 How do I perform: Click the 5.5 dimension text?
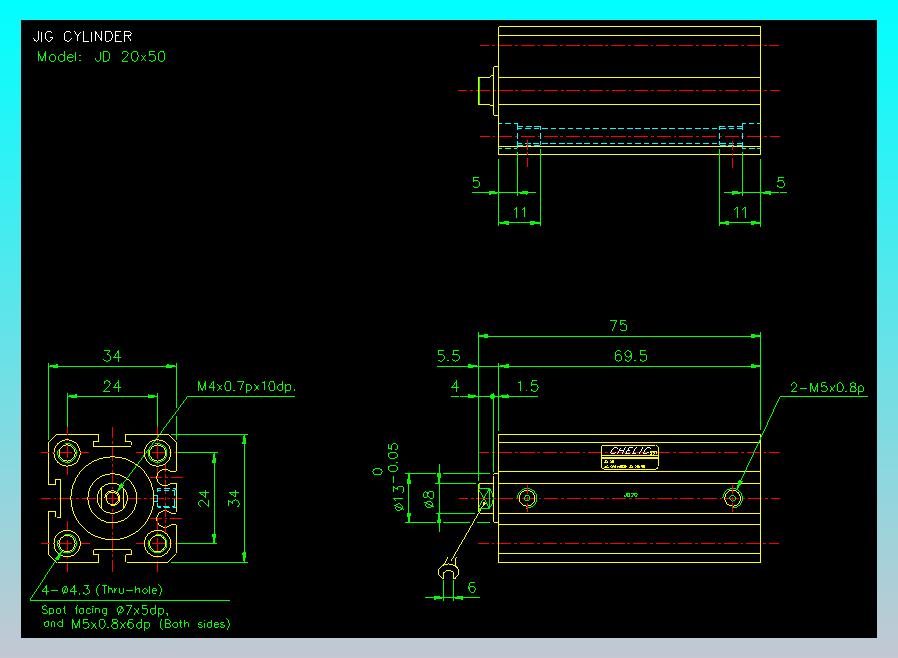click(x=449, y=356)
